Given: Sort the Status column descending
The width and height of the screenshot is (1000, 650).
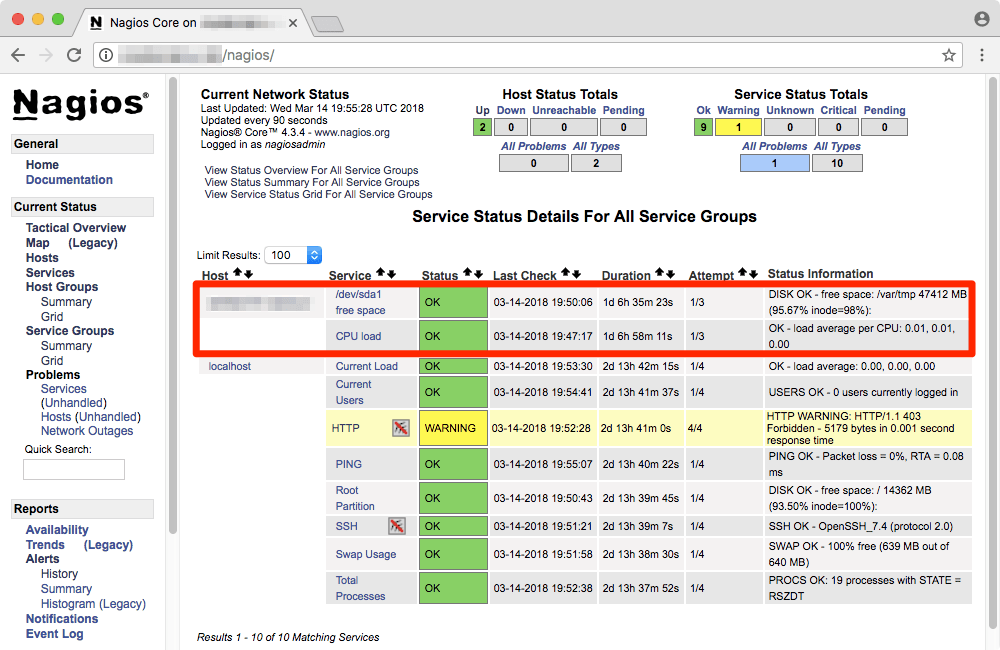Looking at the screenshot, I should [478, 273].
